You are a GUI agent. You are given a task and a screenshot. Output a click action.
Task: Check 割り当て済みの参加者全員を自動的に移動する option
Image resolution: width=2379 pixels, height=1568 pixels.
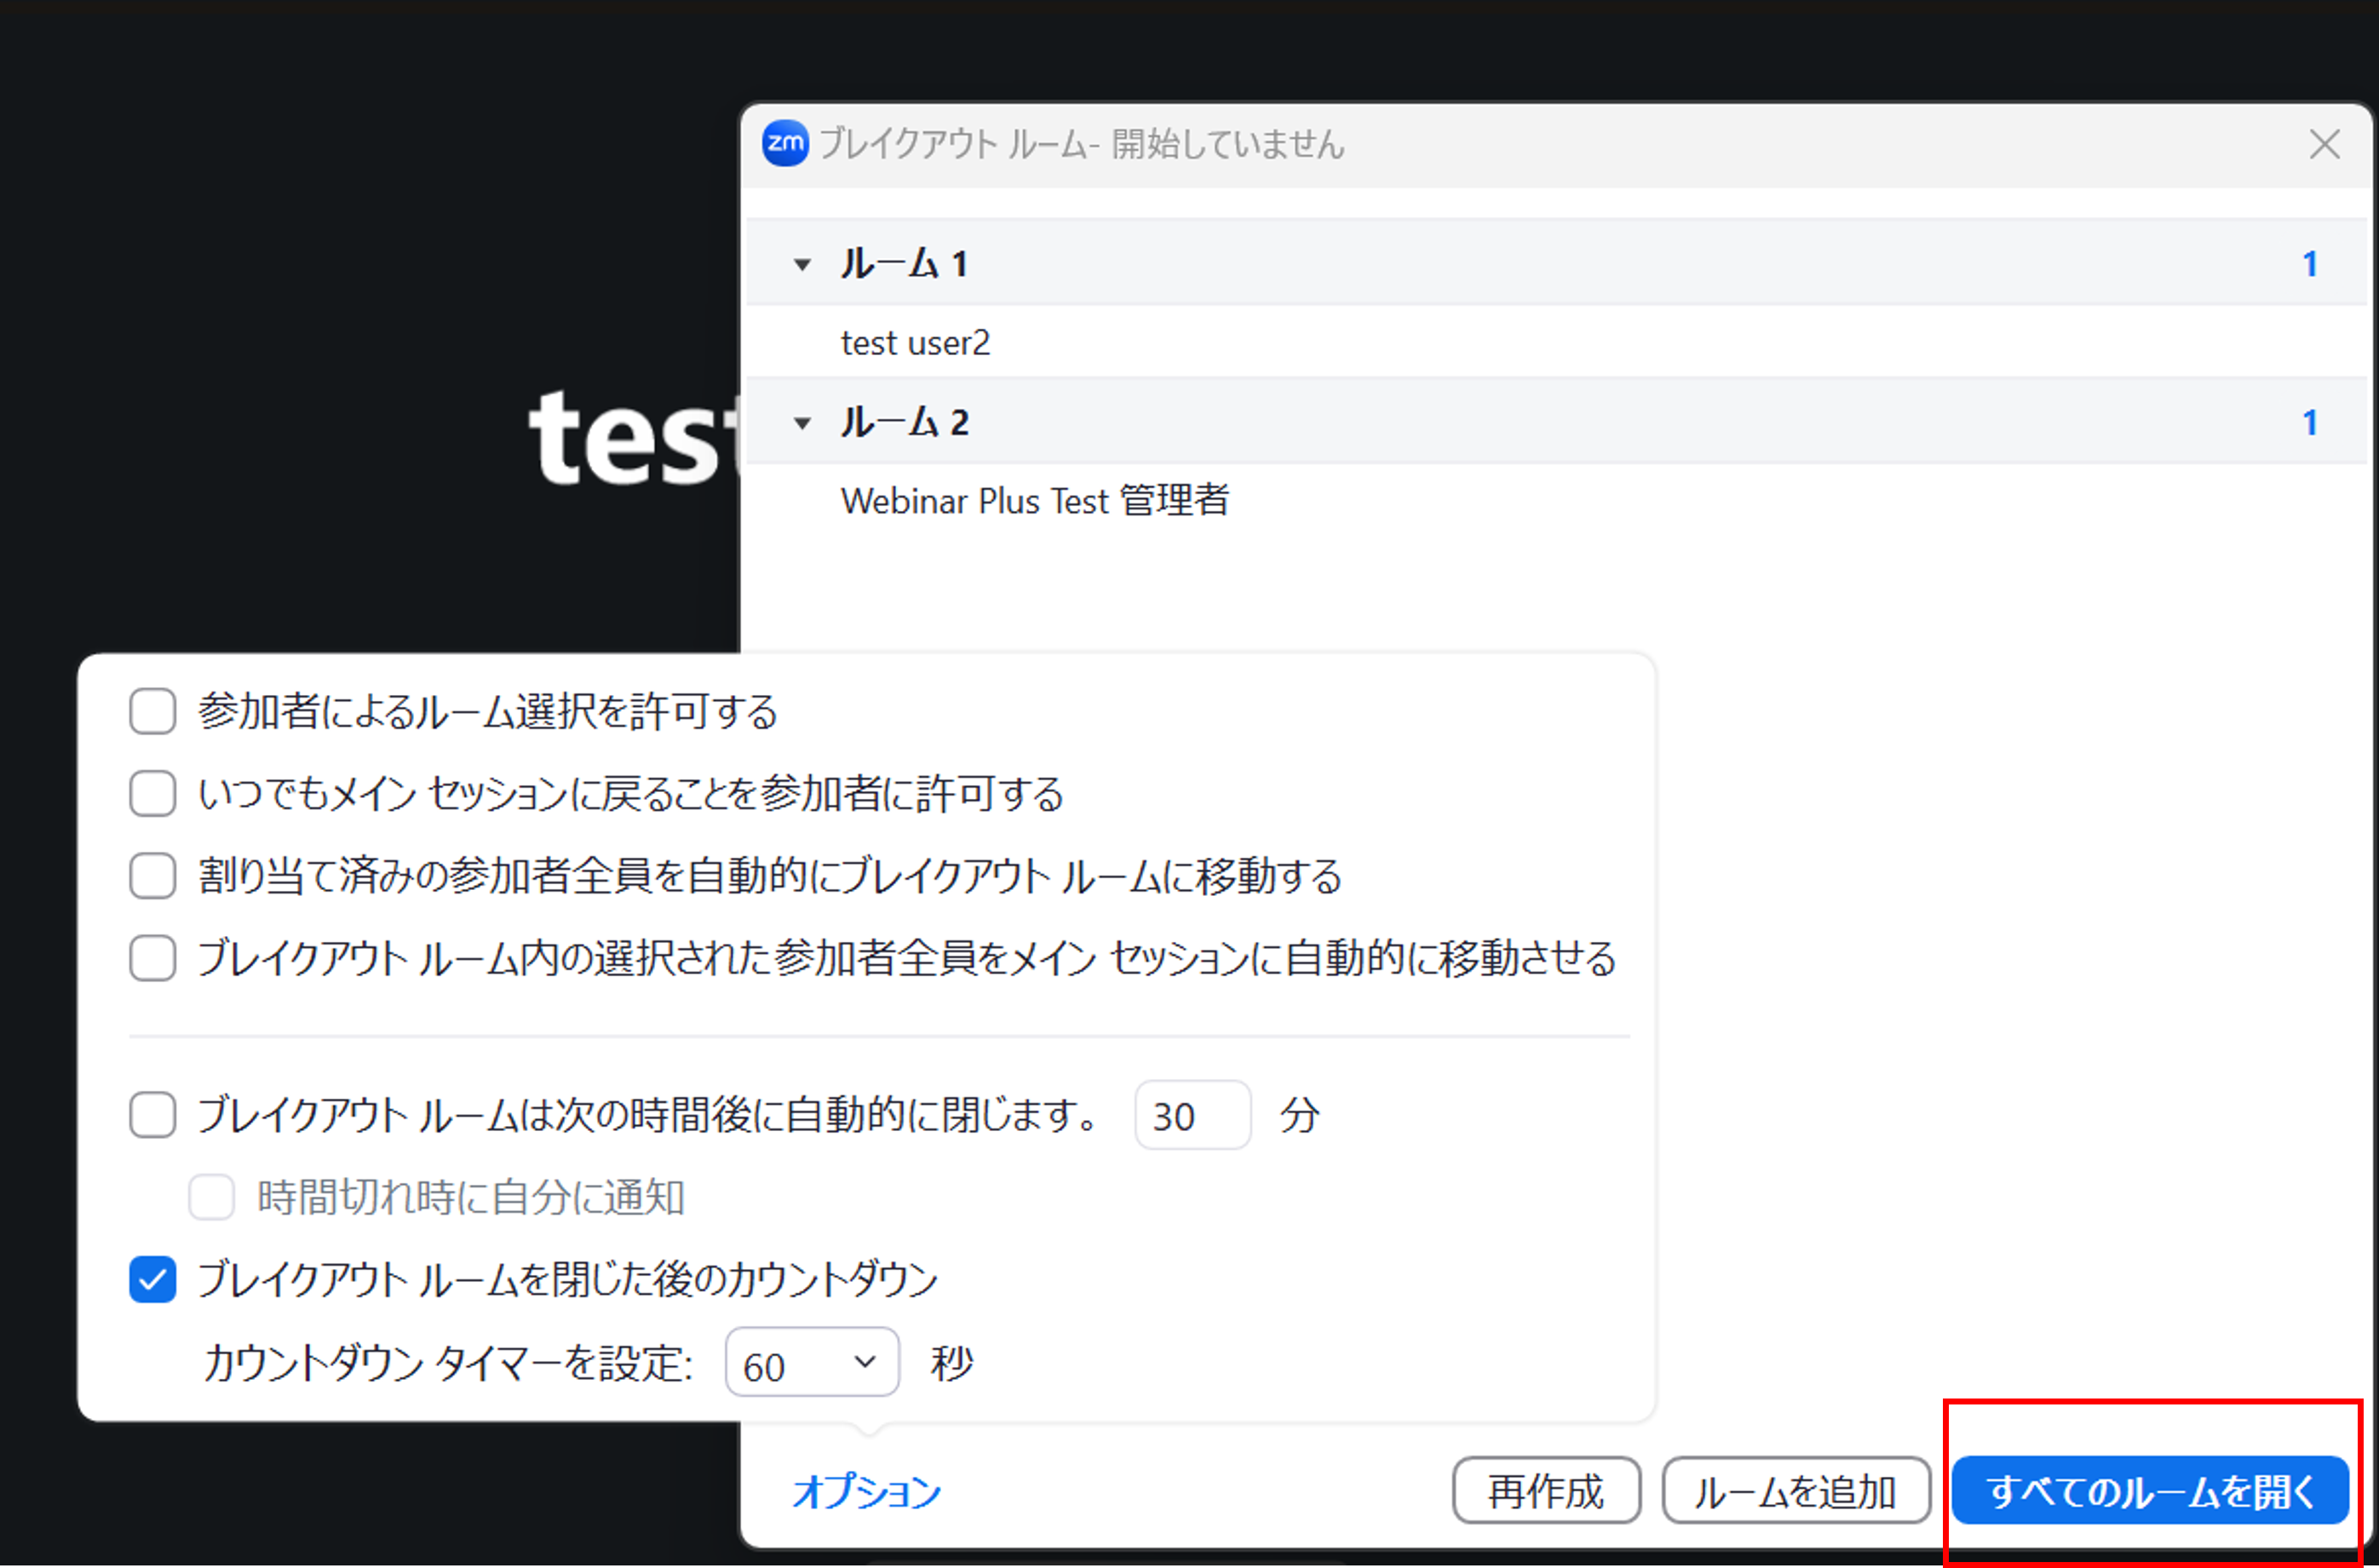[x=153, y=876]
